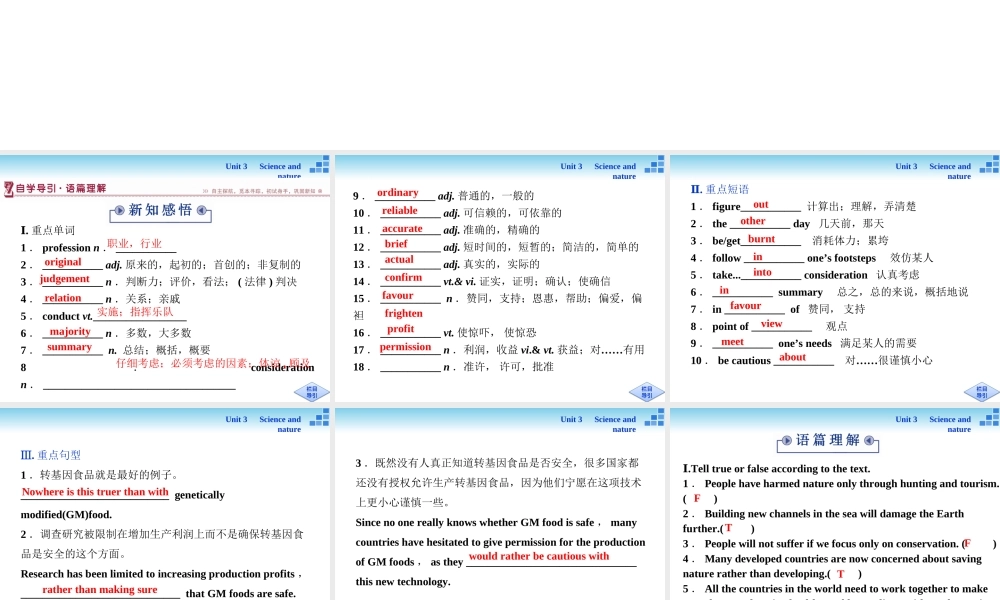Click the red answer 'about' after be cautious
Image resolution: width=1000 pixels, height=600 pixels.
coord(793,357)
